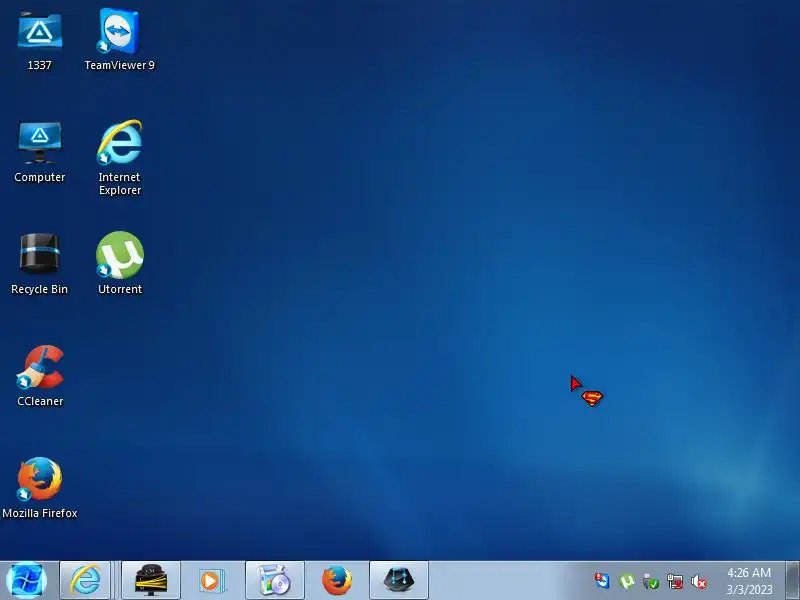The height and width of the screenshot is (600, 800).
Task: Click Safely Remove Hardware tray icon
Action: coord(651,581)
